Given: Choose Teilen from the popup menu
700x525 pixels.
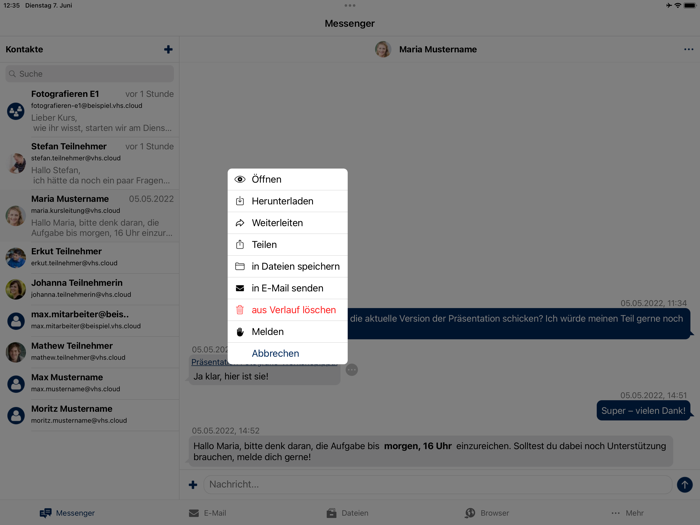Looking at the screenshot, I should click(288, 245).
